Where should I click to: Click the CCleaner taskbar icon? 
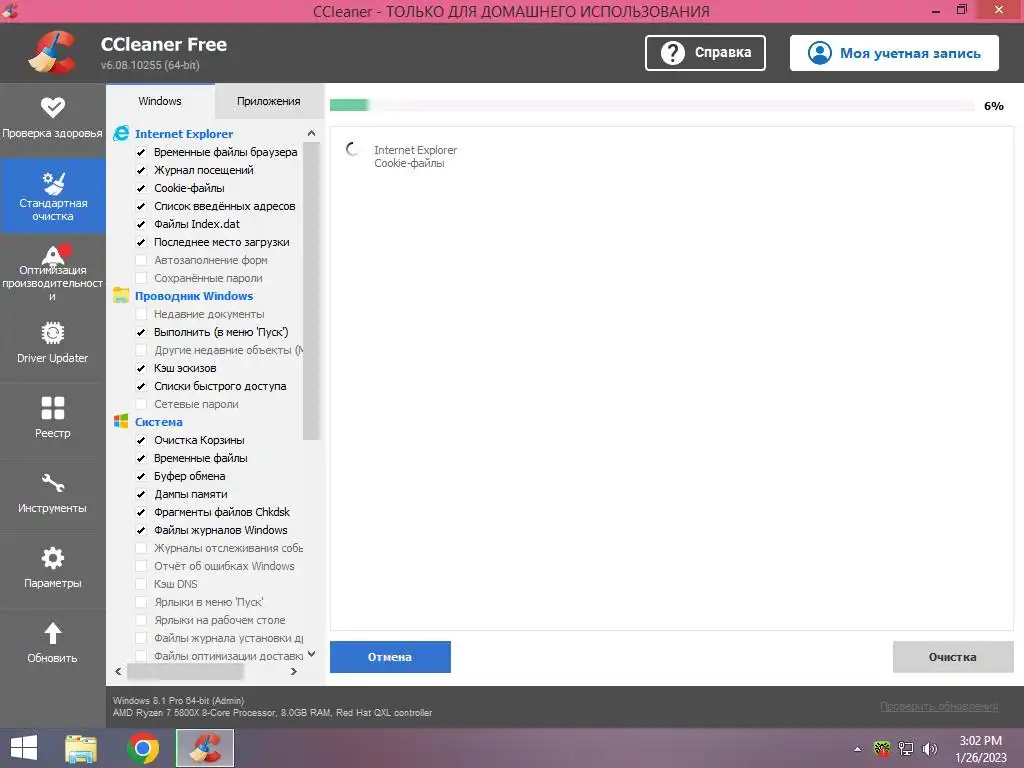tap(204, 748)
